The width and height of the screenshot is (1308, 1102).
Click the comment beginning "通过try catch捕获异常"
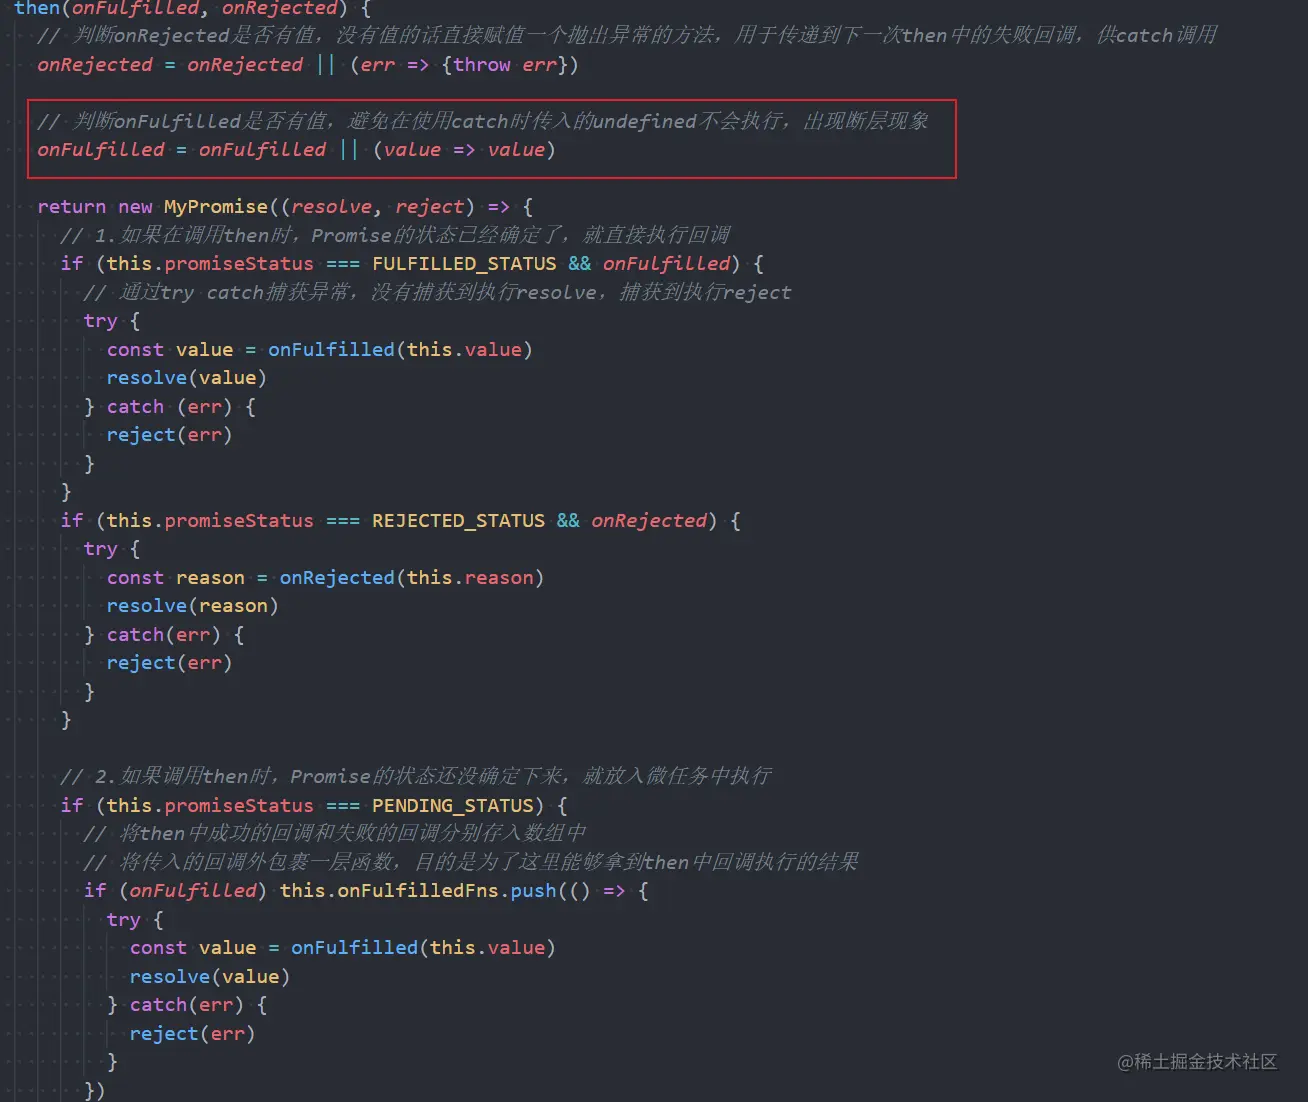coord(437,292)
